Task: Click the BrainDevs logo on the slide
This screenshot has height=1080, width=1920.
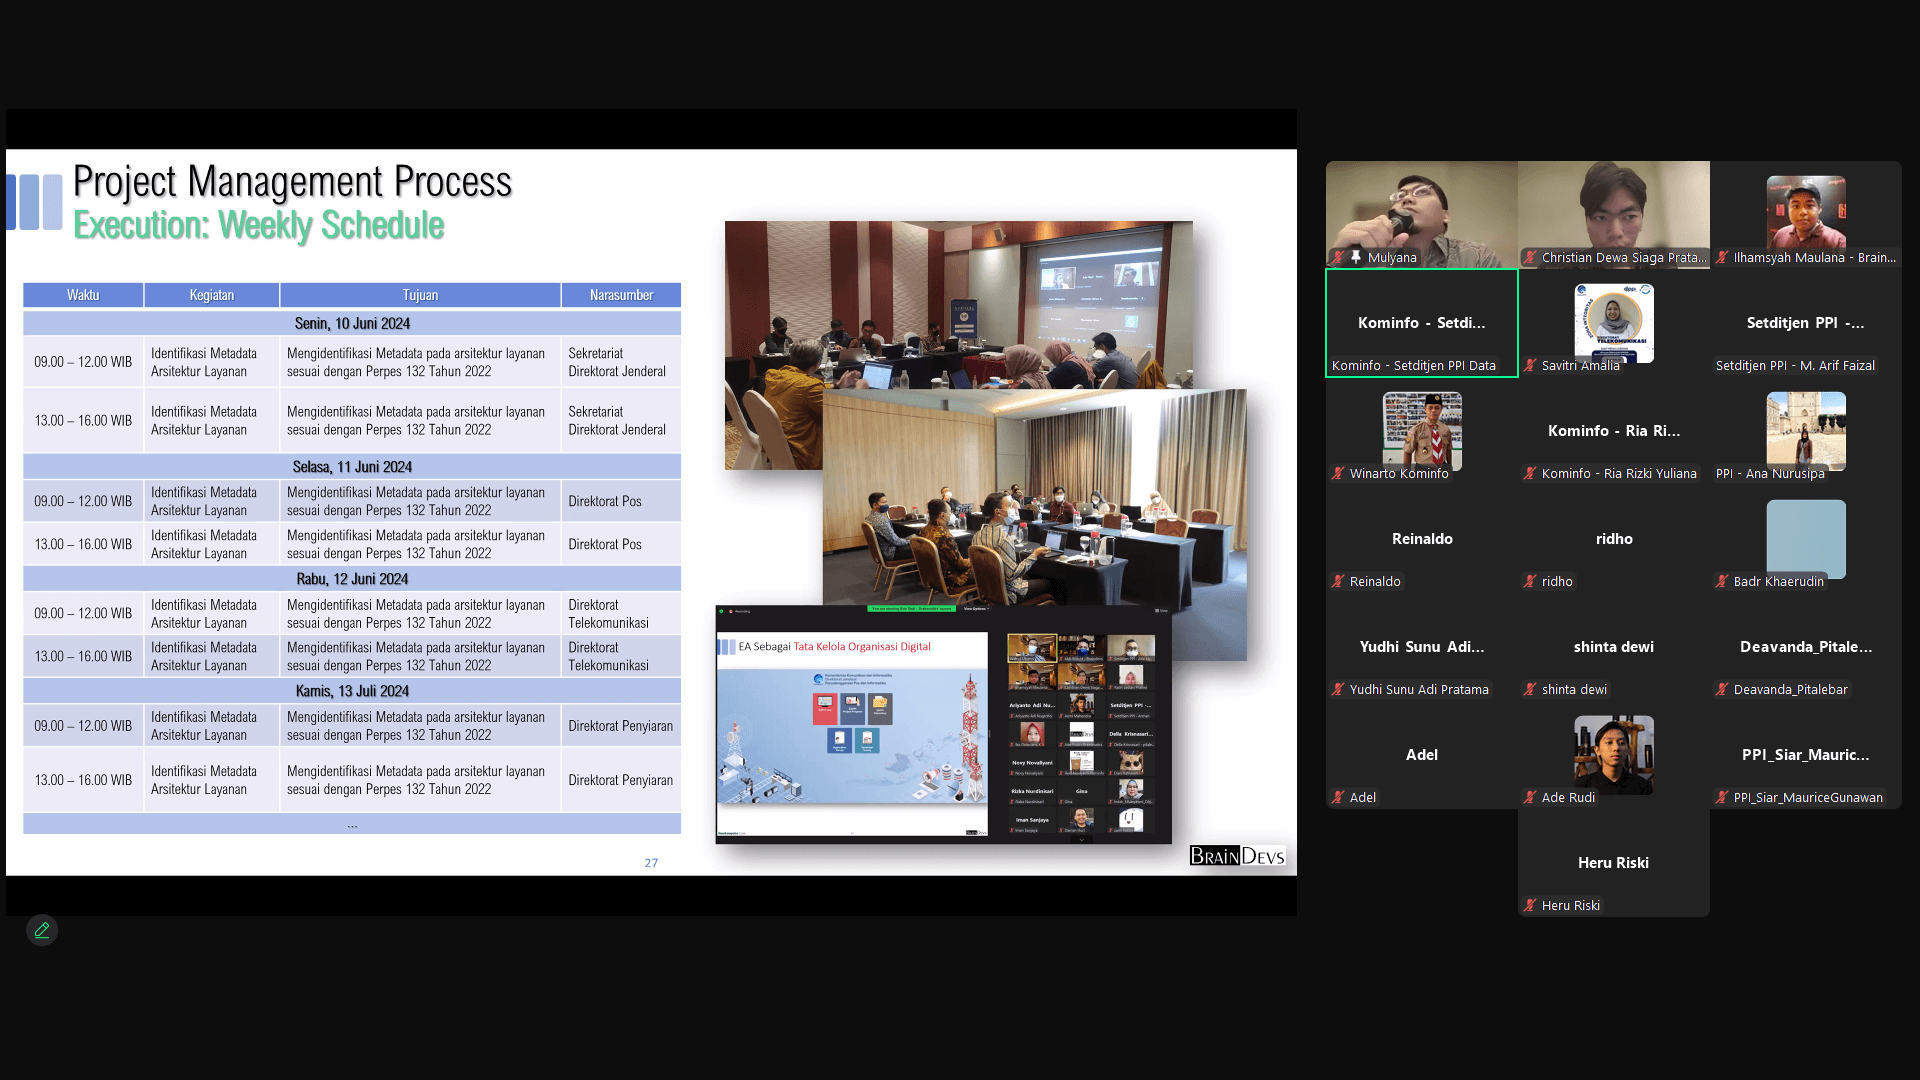Action: tap(1236, 856)
